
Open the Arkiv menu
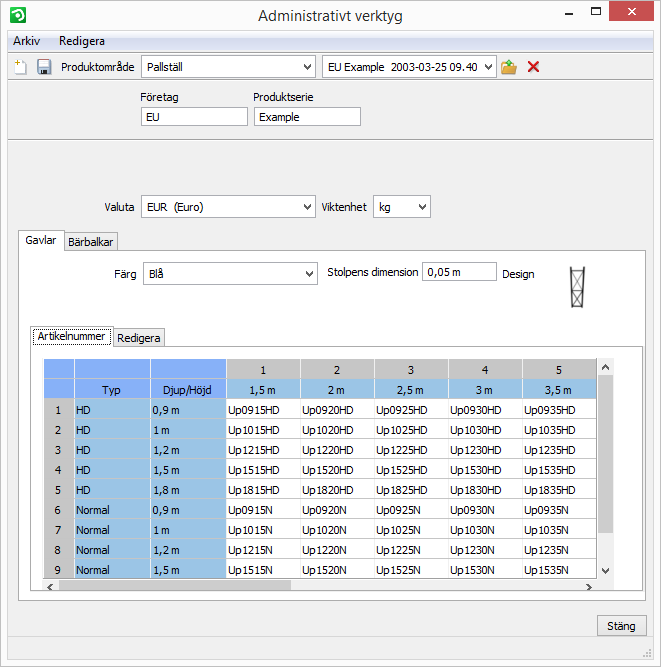(x=27, y=41)
